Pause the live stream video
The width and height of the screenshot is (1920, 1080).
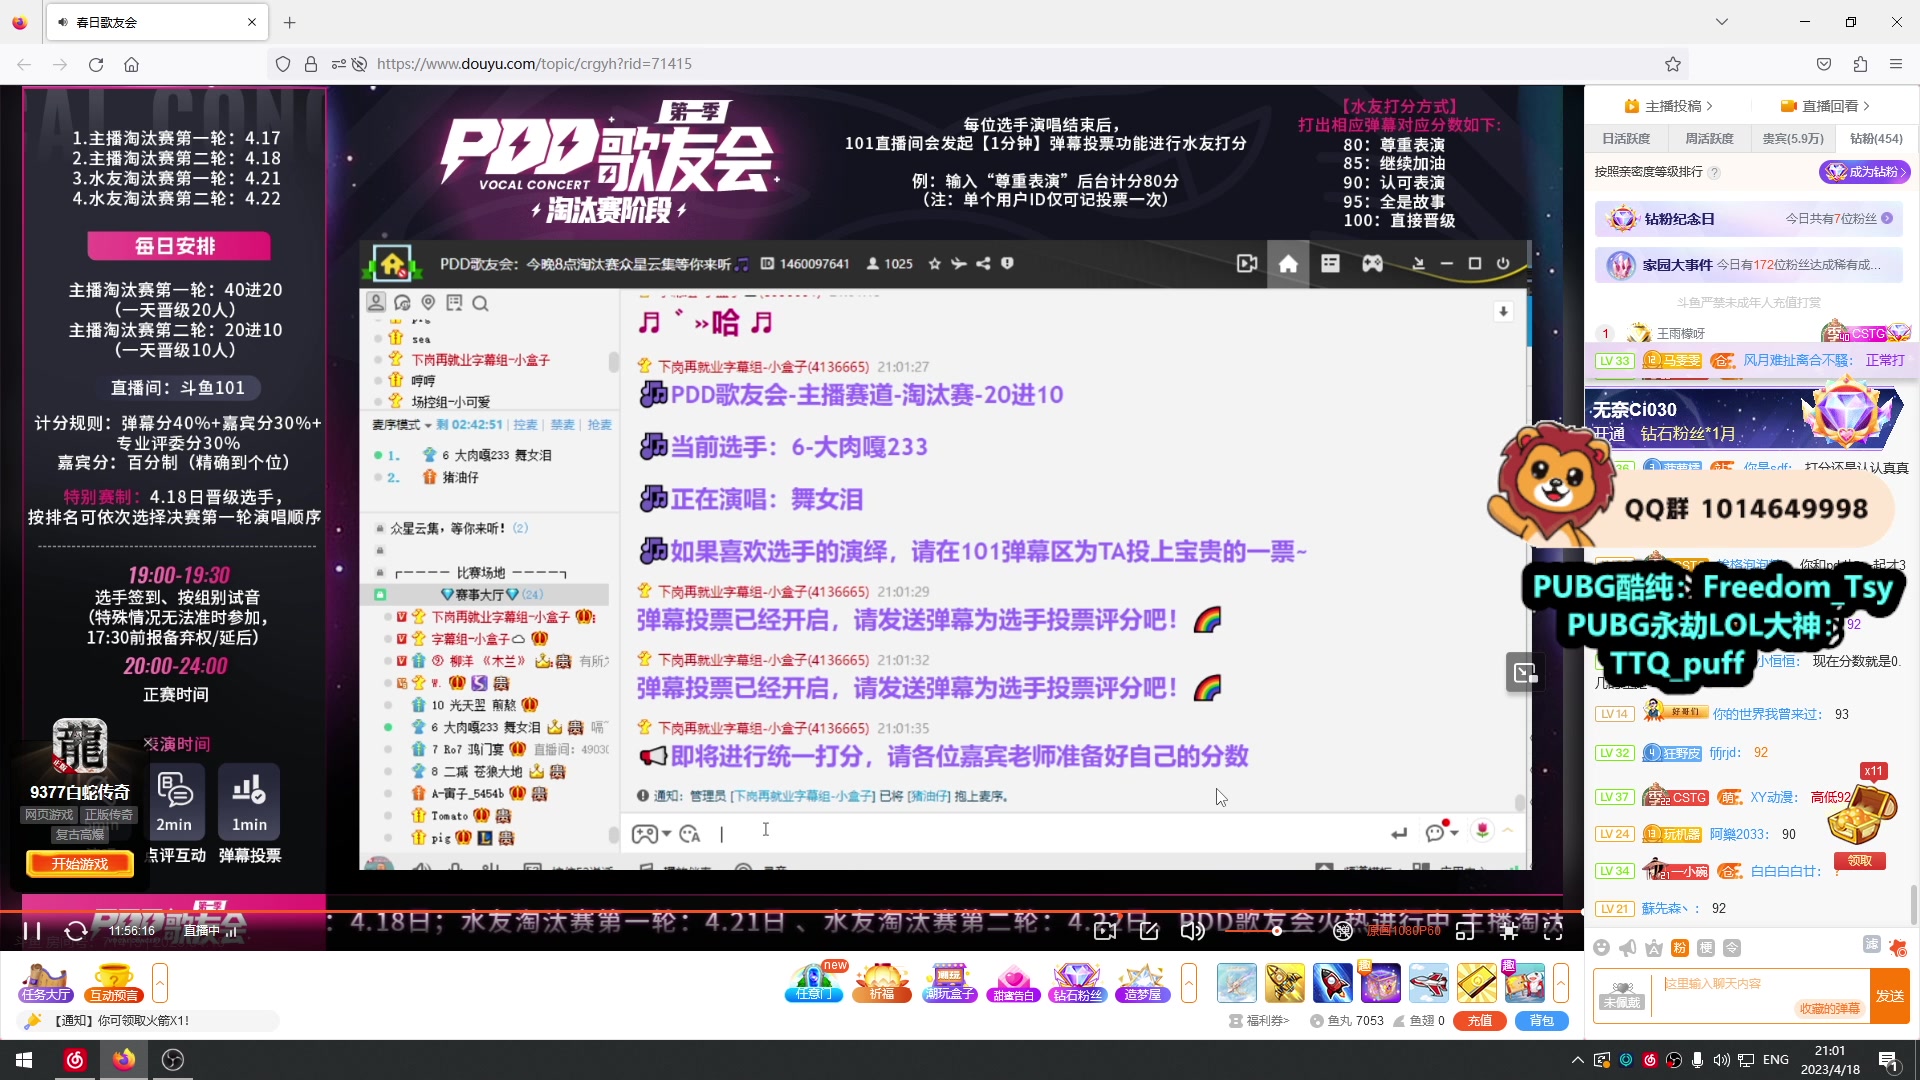(32, 931)
